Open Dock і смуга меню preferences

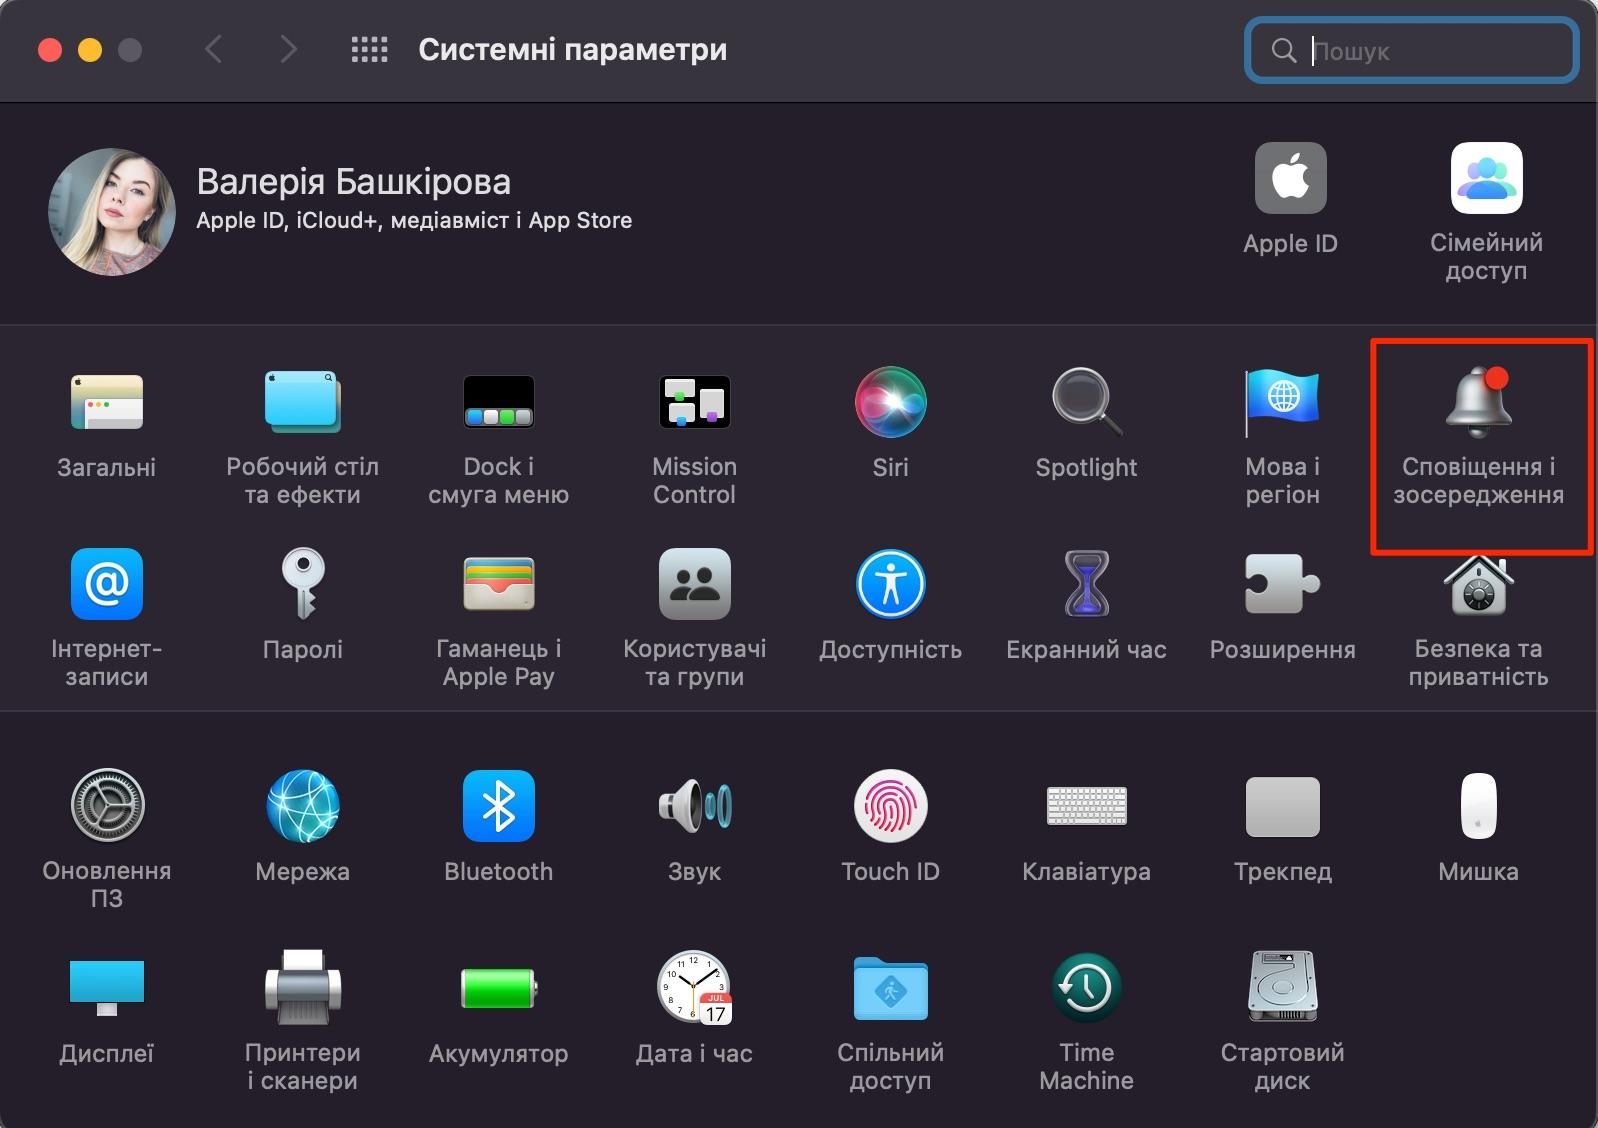pos(498,402)
